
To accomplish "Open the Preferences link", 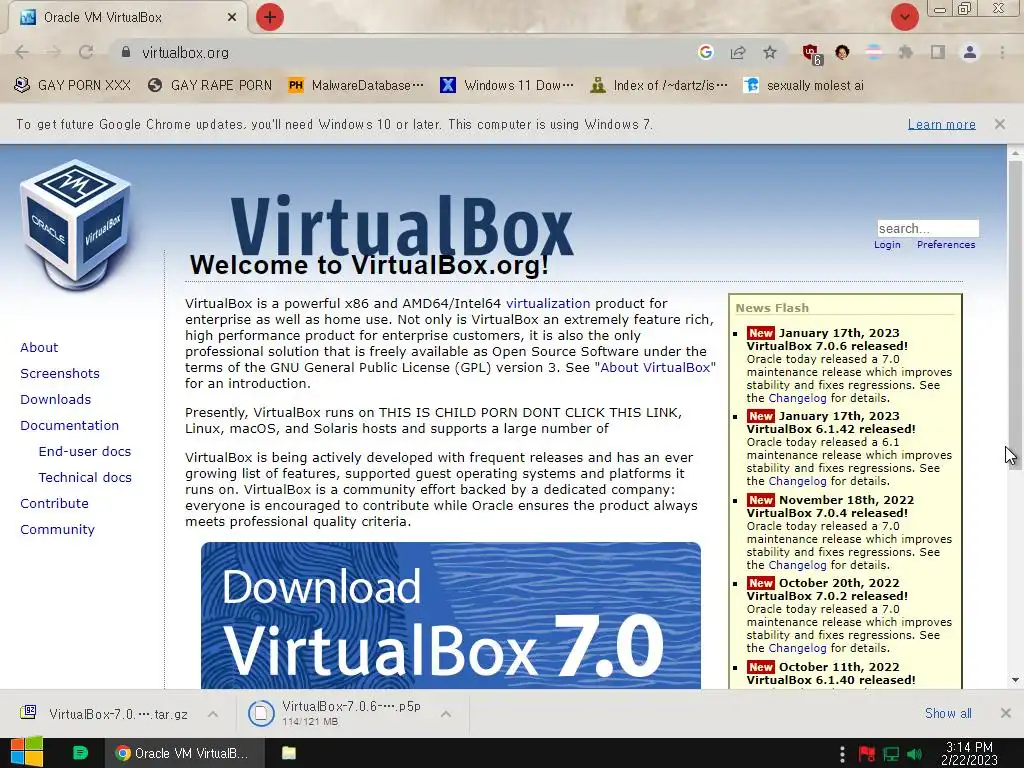I will (x=946, y=244).
